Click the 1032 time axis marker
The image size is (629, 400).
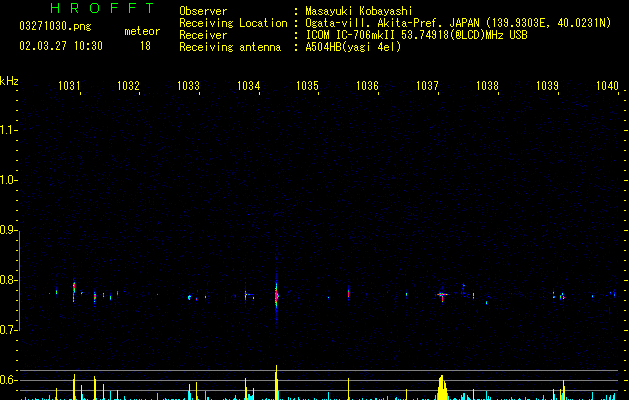[128, 86]
